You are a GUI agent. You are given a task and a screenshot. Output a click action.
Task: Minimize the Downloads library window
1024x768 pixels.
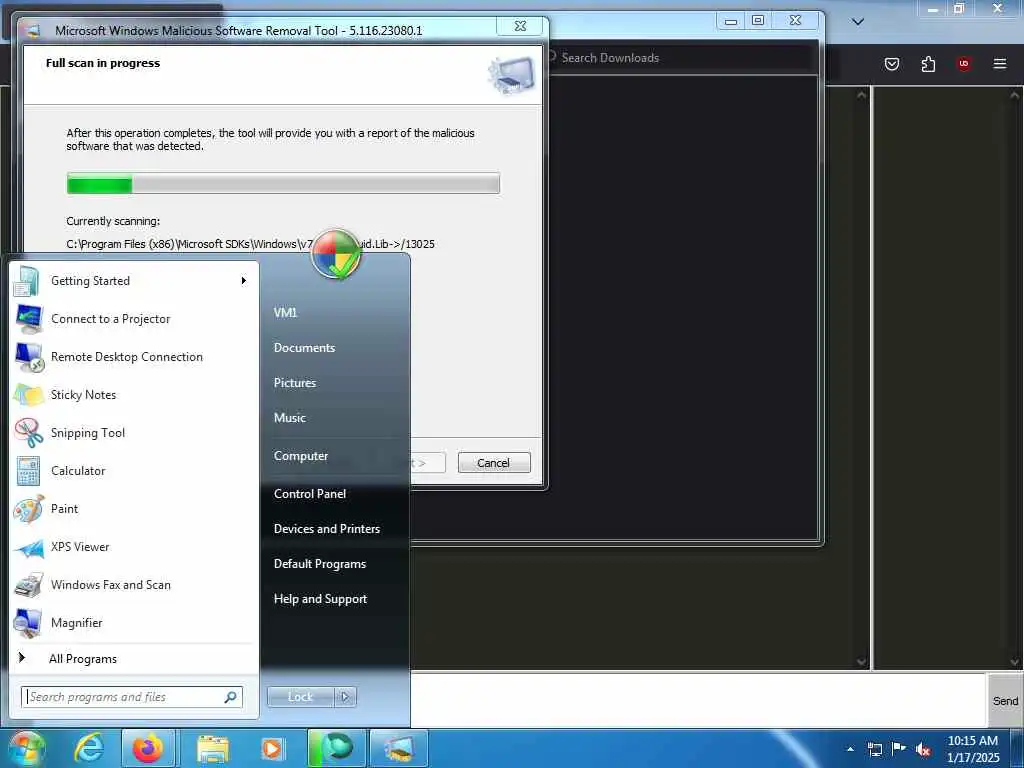click(x=731, y=22)
